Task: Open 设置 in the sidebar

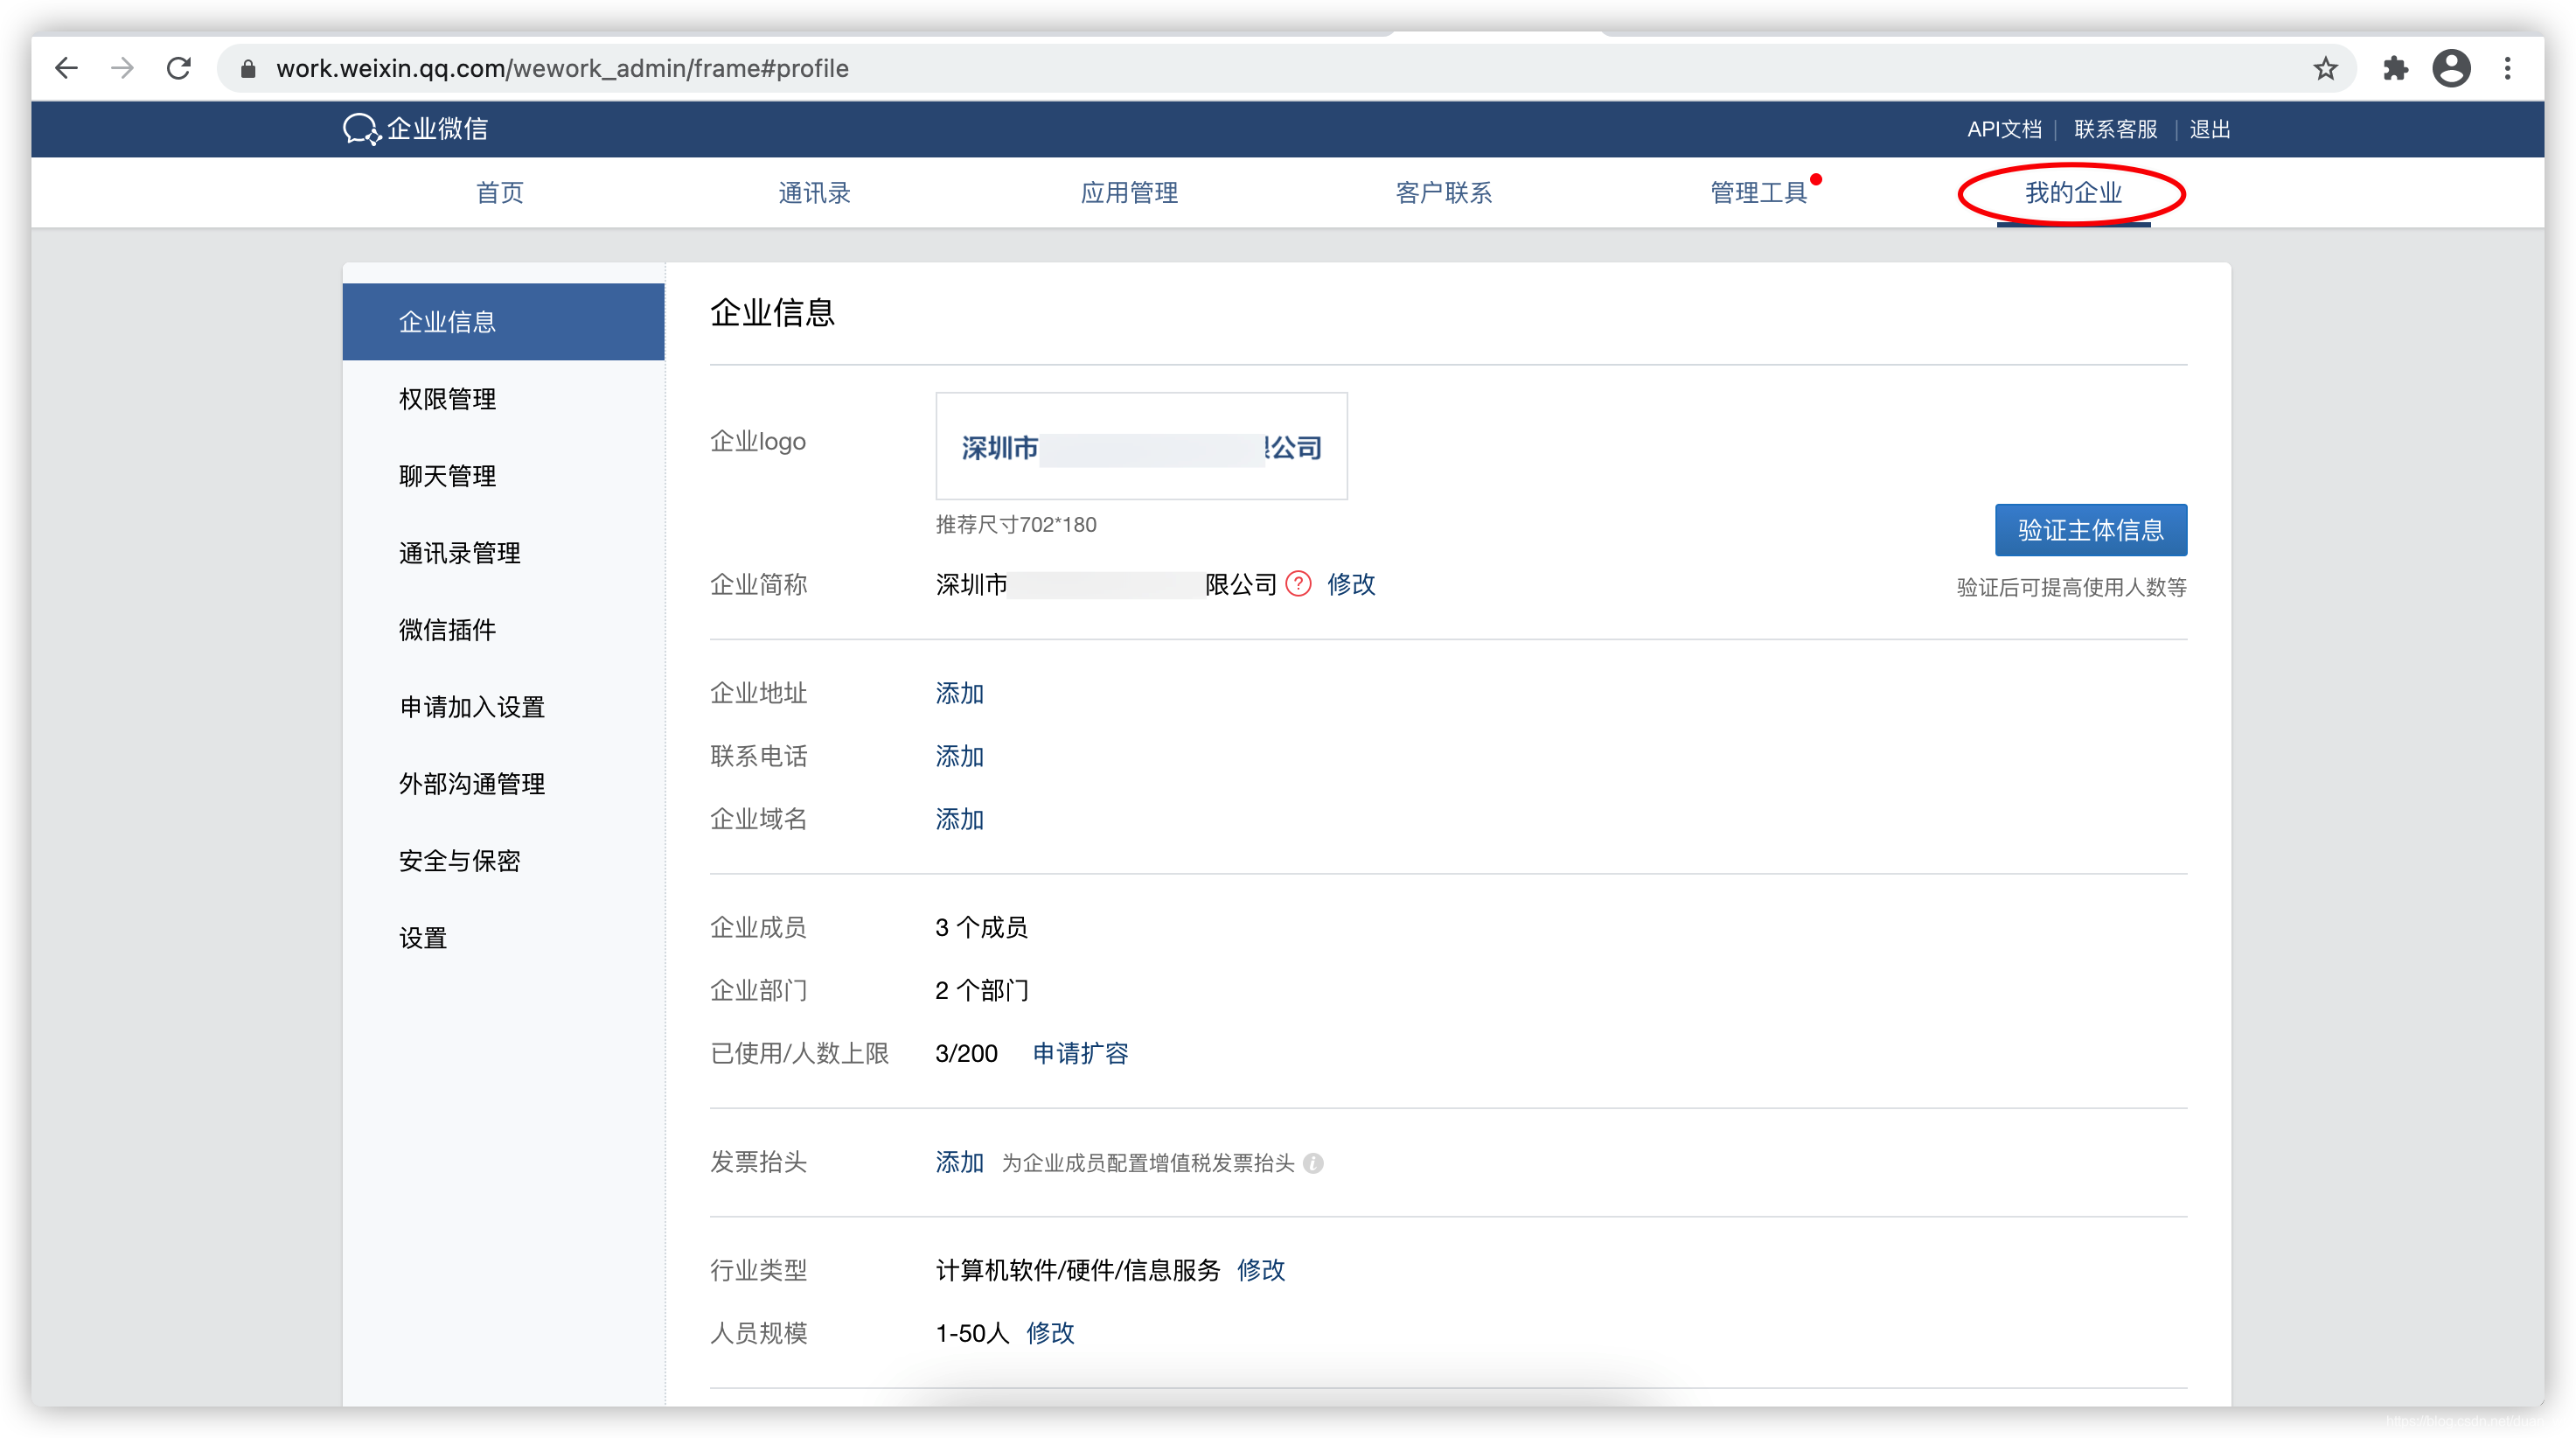Action: [503, 938]
